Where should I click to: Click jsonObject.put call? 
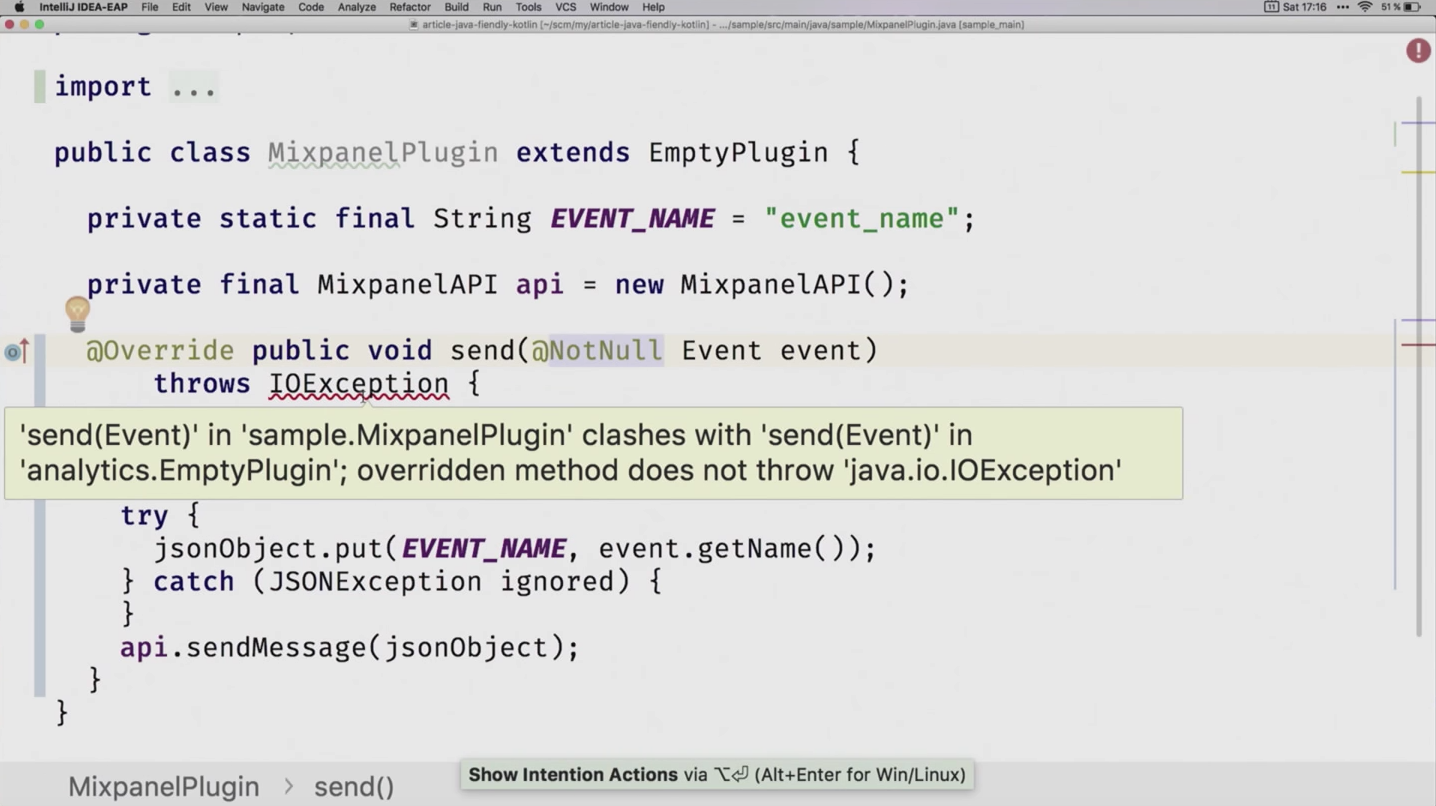click(268, 549)
